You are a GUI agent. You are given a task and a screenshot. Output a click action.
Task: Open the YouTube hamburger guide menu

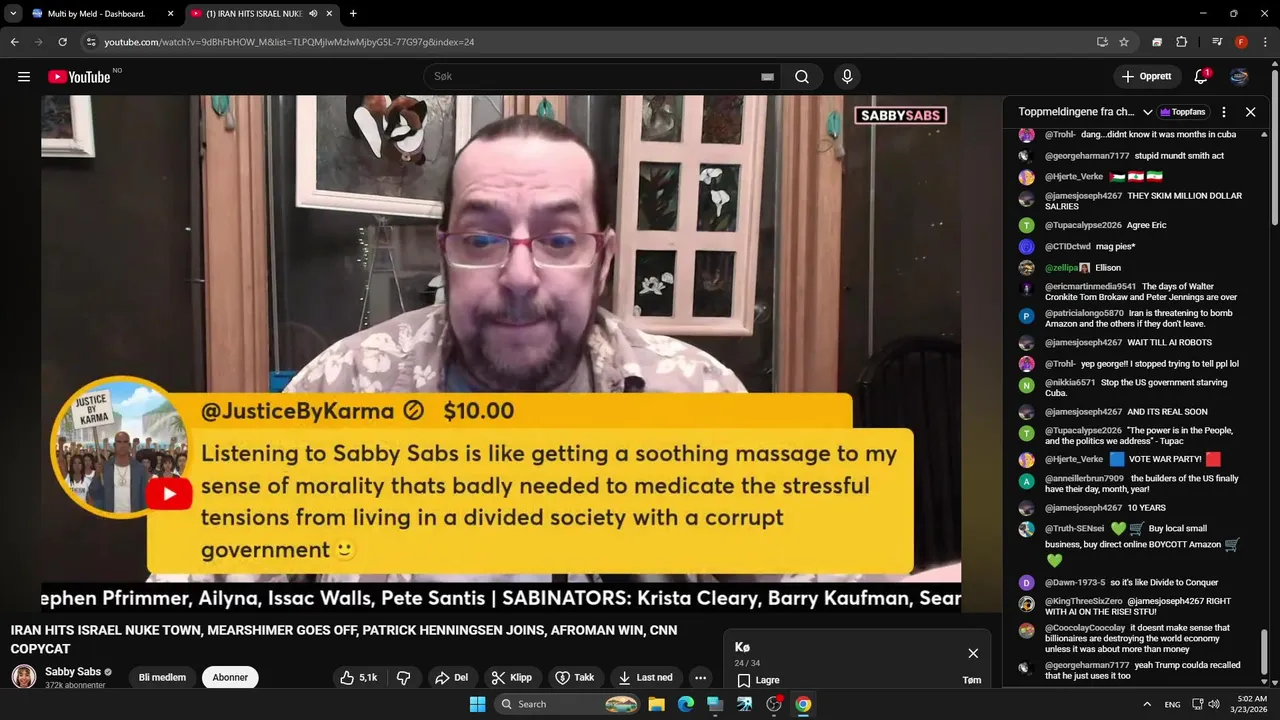point(24,77)
